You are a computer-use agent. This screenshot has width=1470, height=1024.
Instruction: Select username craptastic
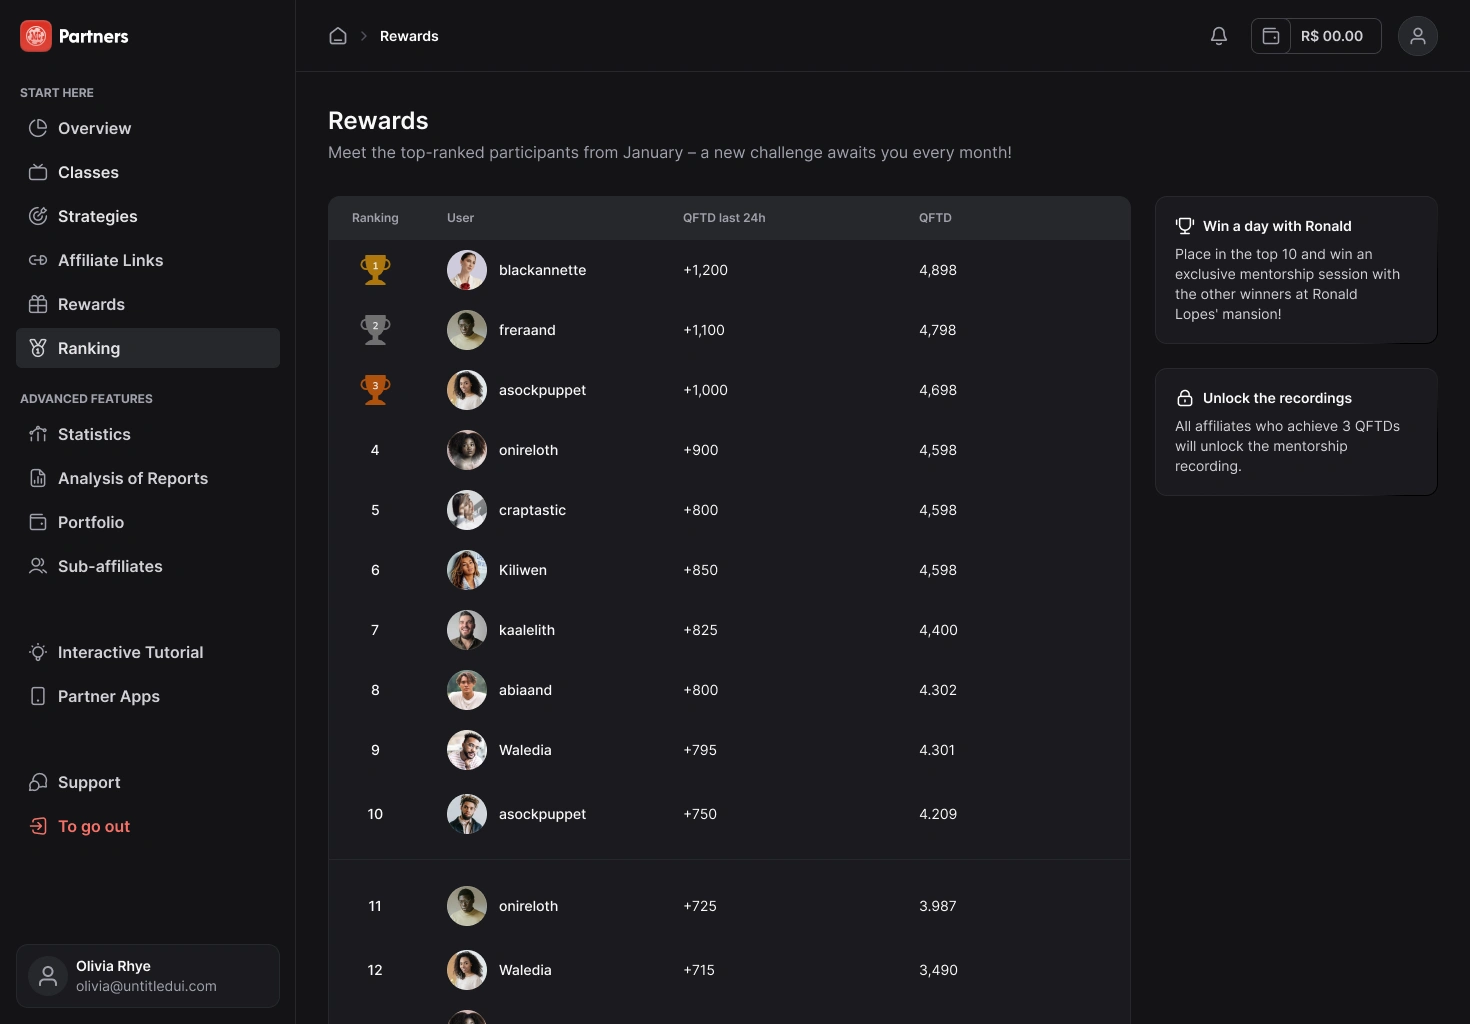click(x=532, y=510)
